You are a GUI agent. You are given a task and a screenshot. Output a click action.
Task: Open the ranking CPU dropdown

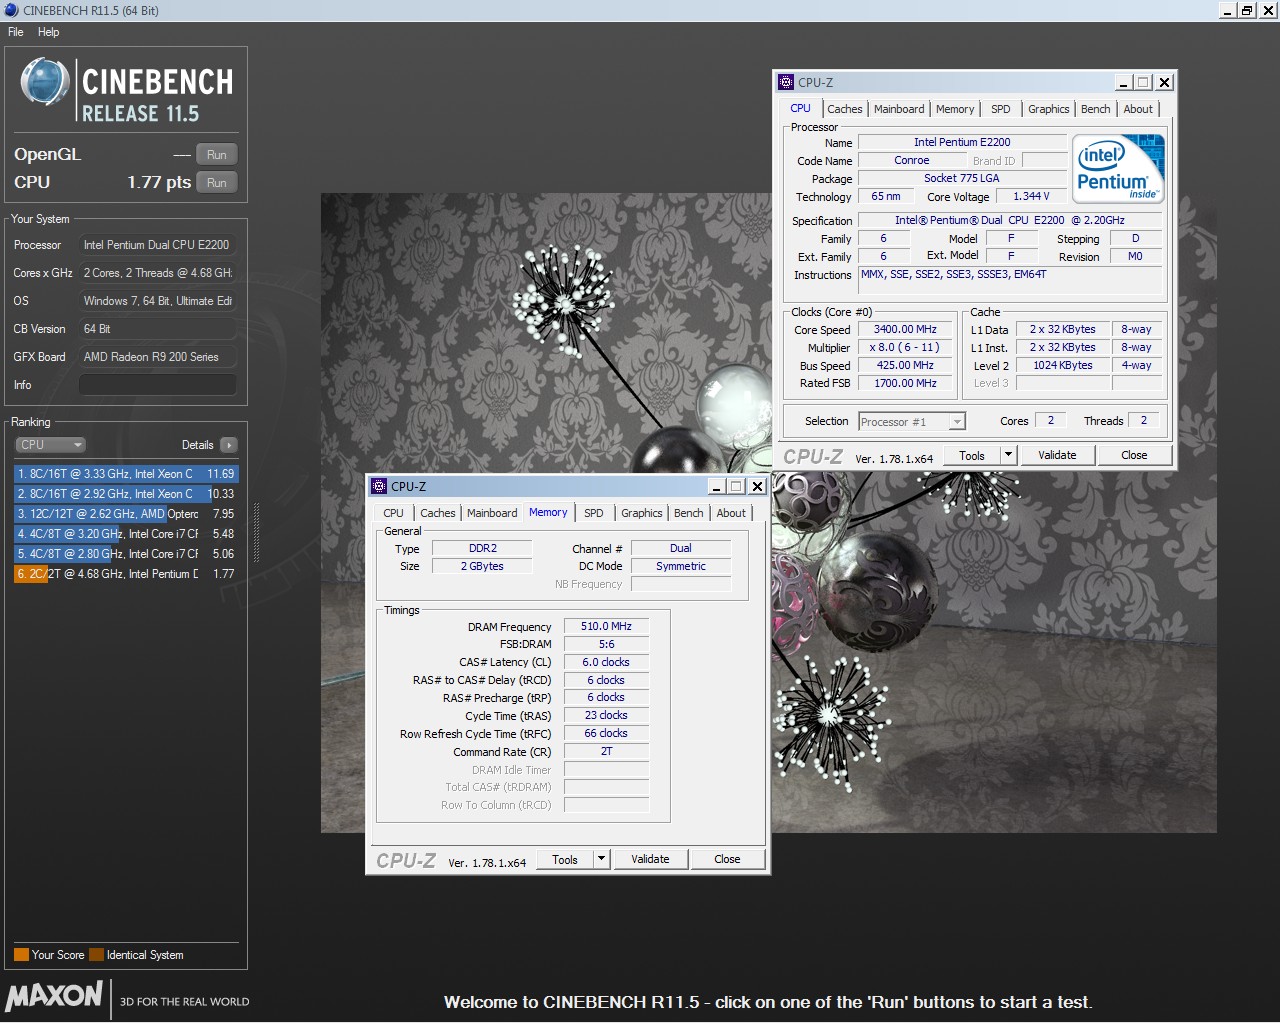50,445
